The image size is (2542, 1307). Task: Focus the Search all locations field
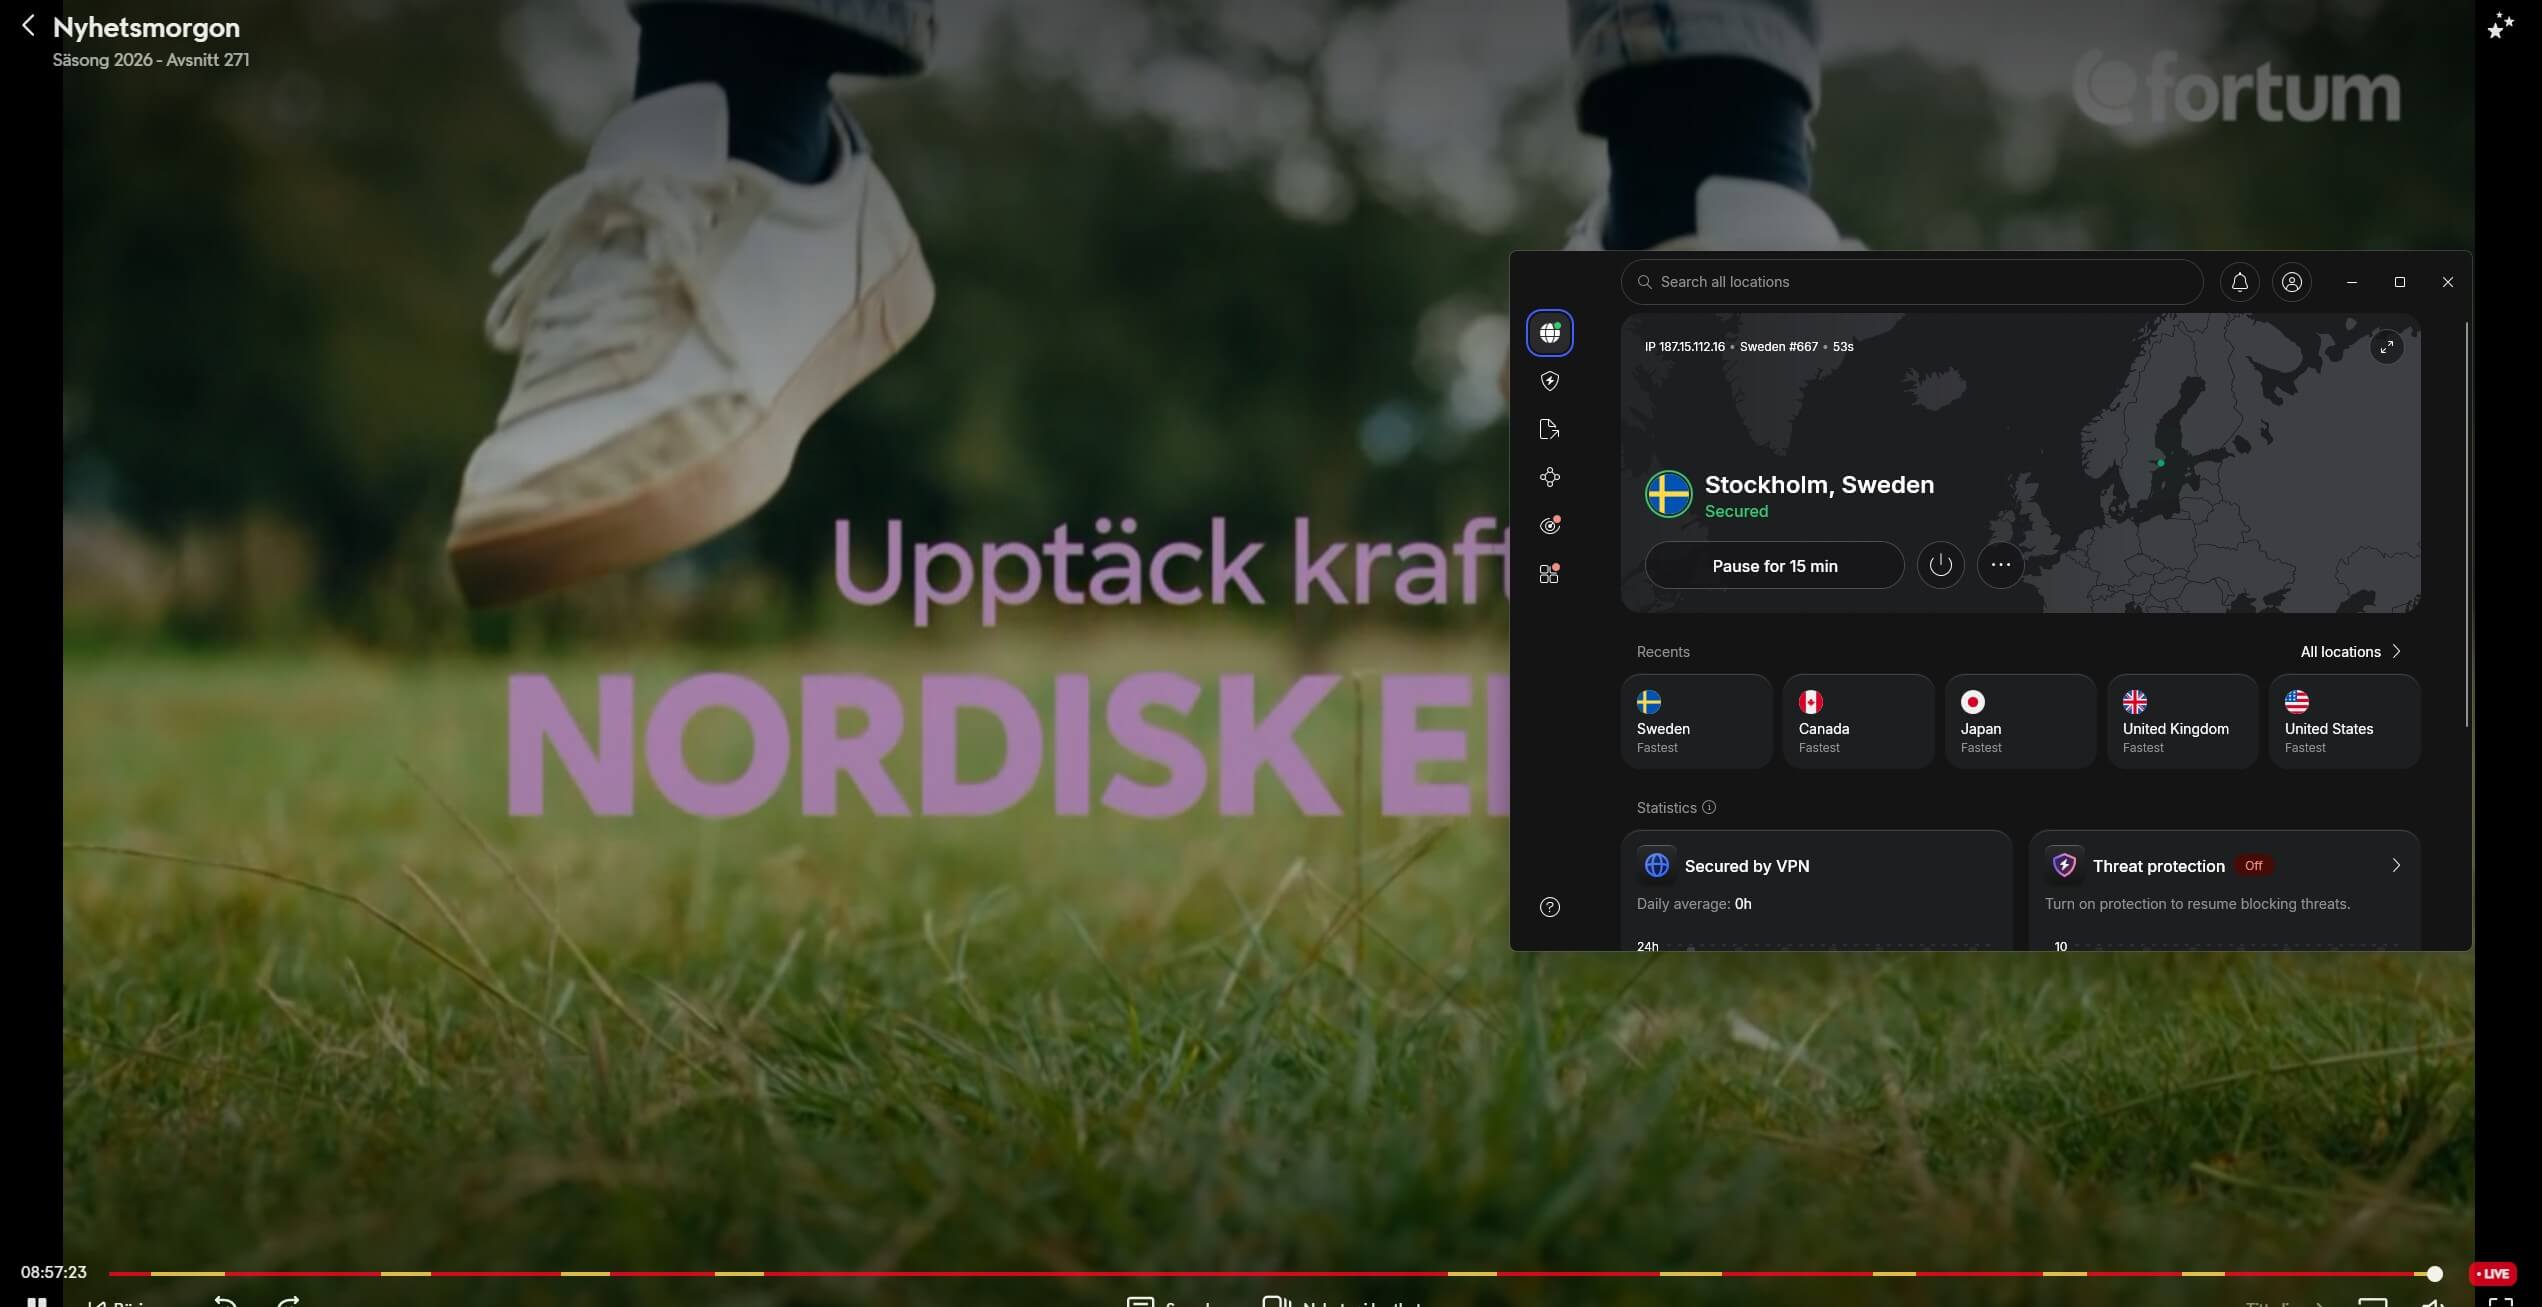(x=1911, y=282)
